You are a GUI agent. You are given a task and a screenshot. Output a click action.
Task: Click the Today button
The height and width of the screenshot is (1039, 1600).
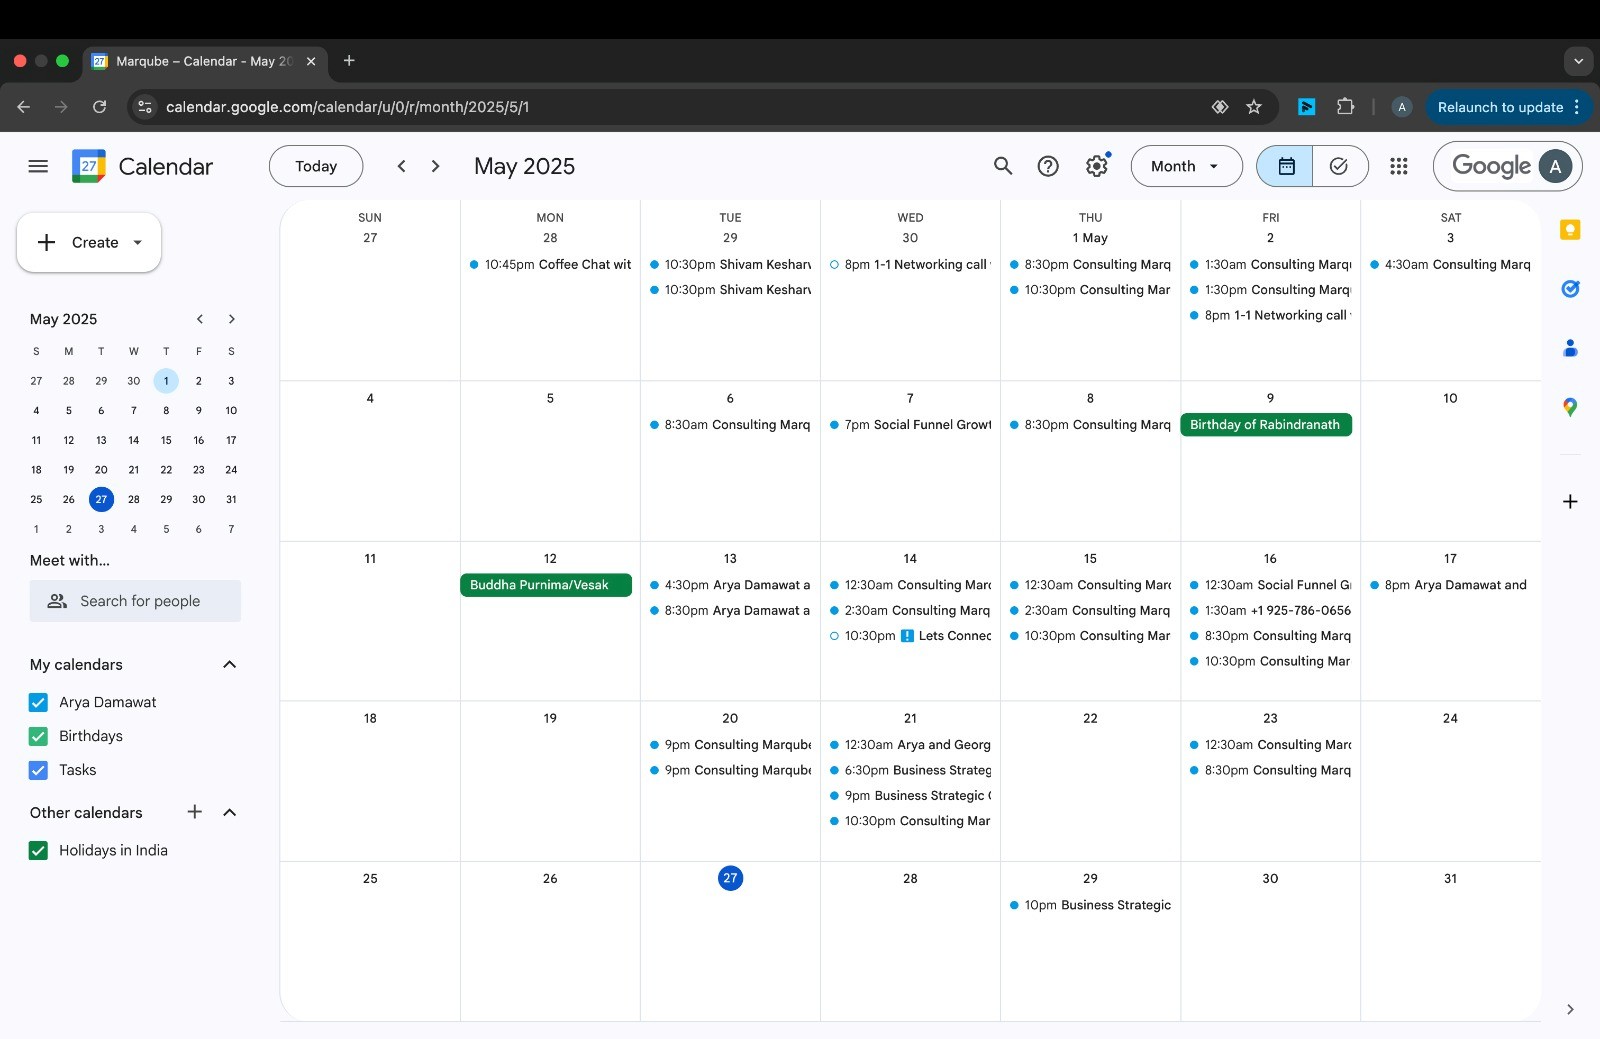(316, 166)
